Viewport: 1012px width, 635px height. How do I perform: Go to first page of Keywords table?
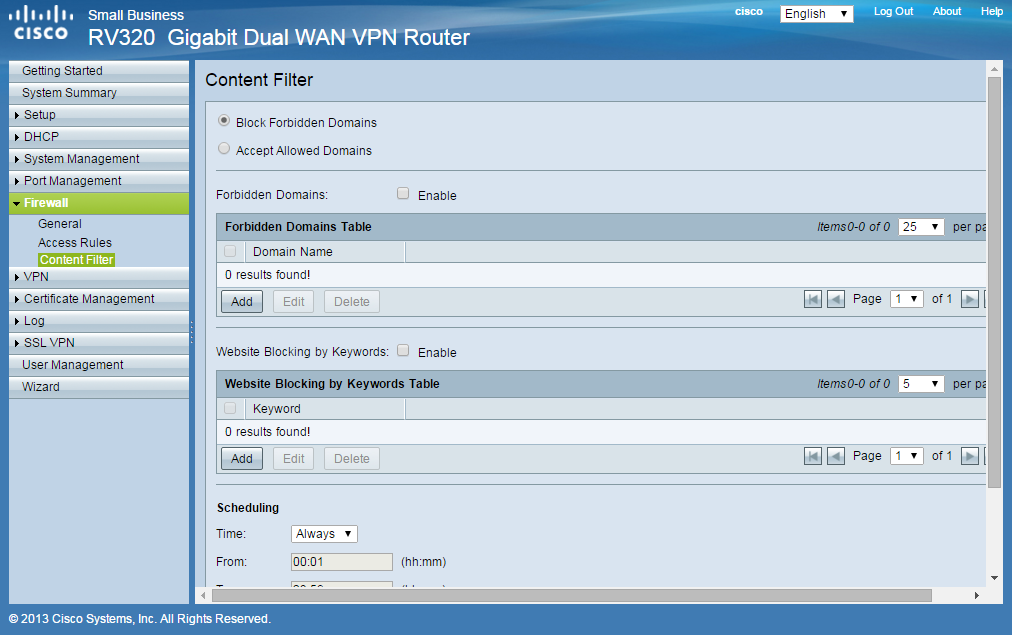(812, 455)
